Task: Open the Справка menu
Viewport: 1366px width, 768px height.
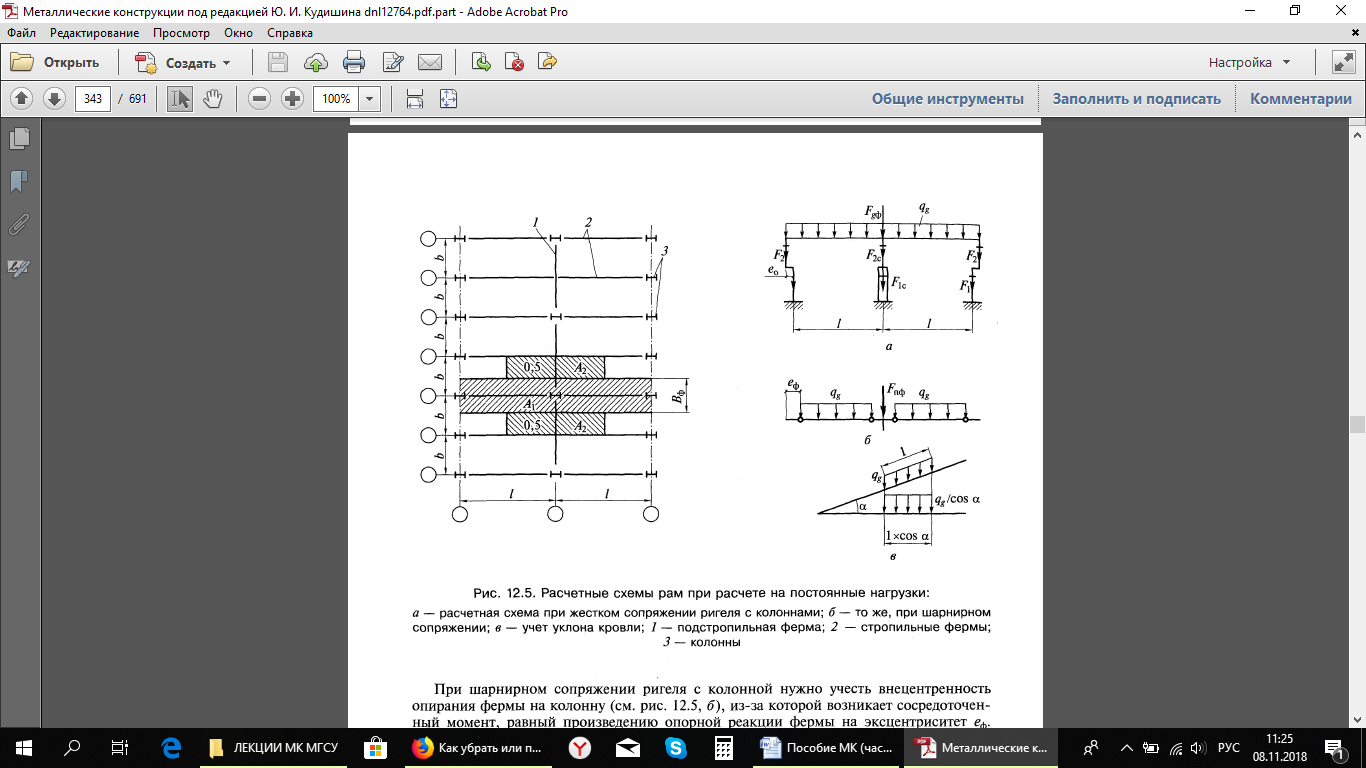Action: (x=290, y=32)
